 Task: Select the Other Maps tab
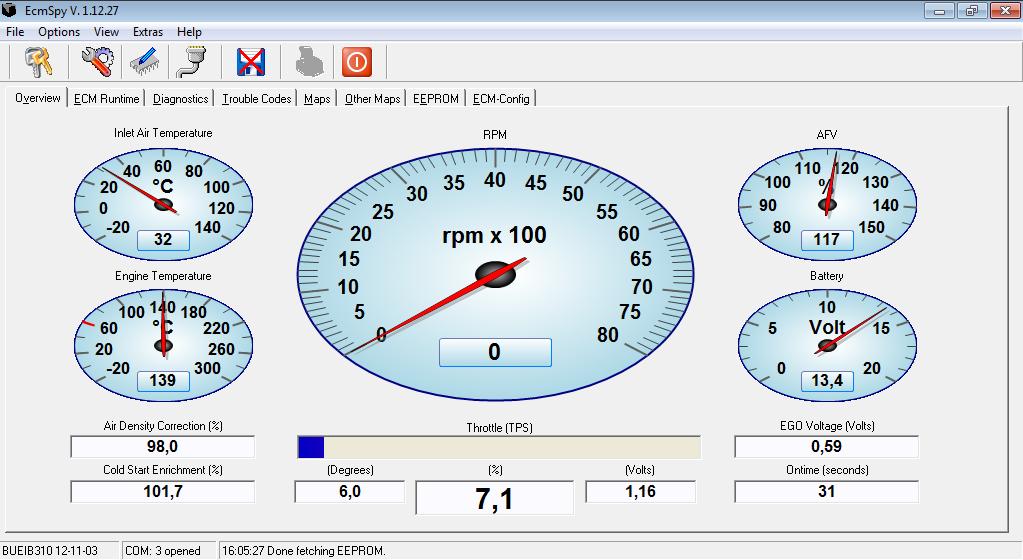click(372, 98)
